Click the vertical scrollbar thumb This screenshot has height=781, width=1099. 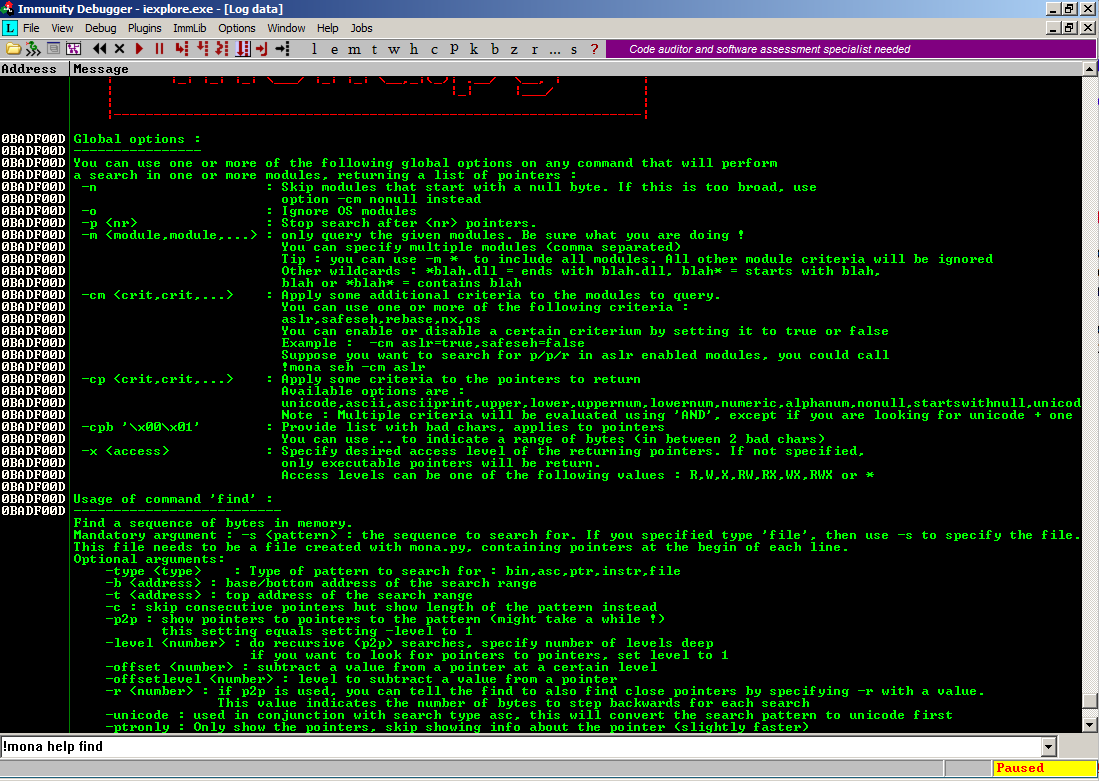1089,701
